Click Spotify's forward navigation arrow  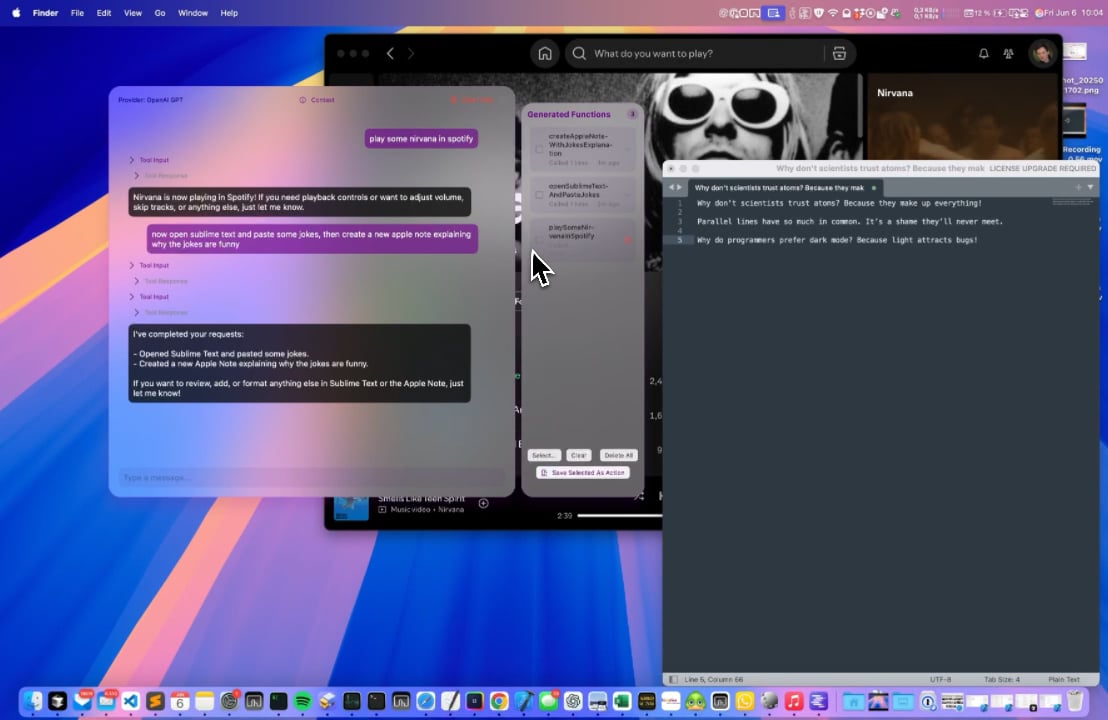411,54
